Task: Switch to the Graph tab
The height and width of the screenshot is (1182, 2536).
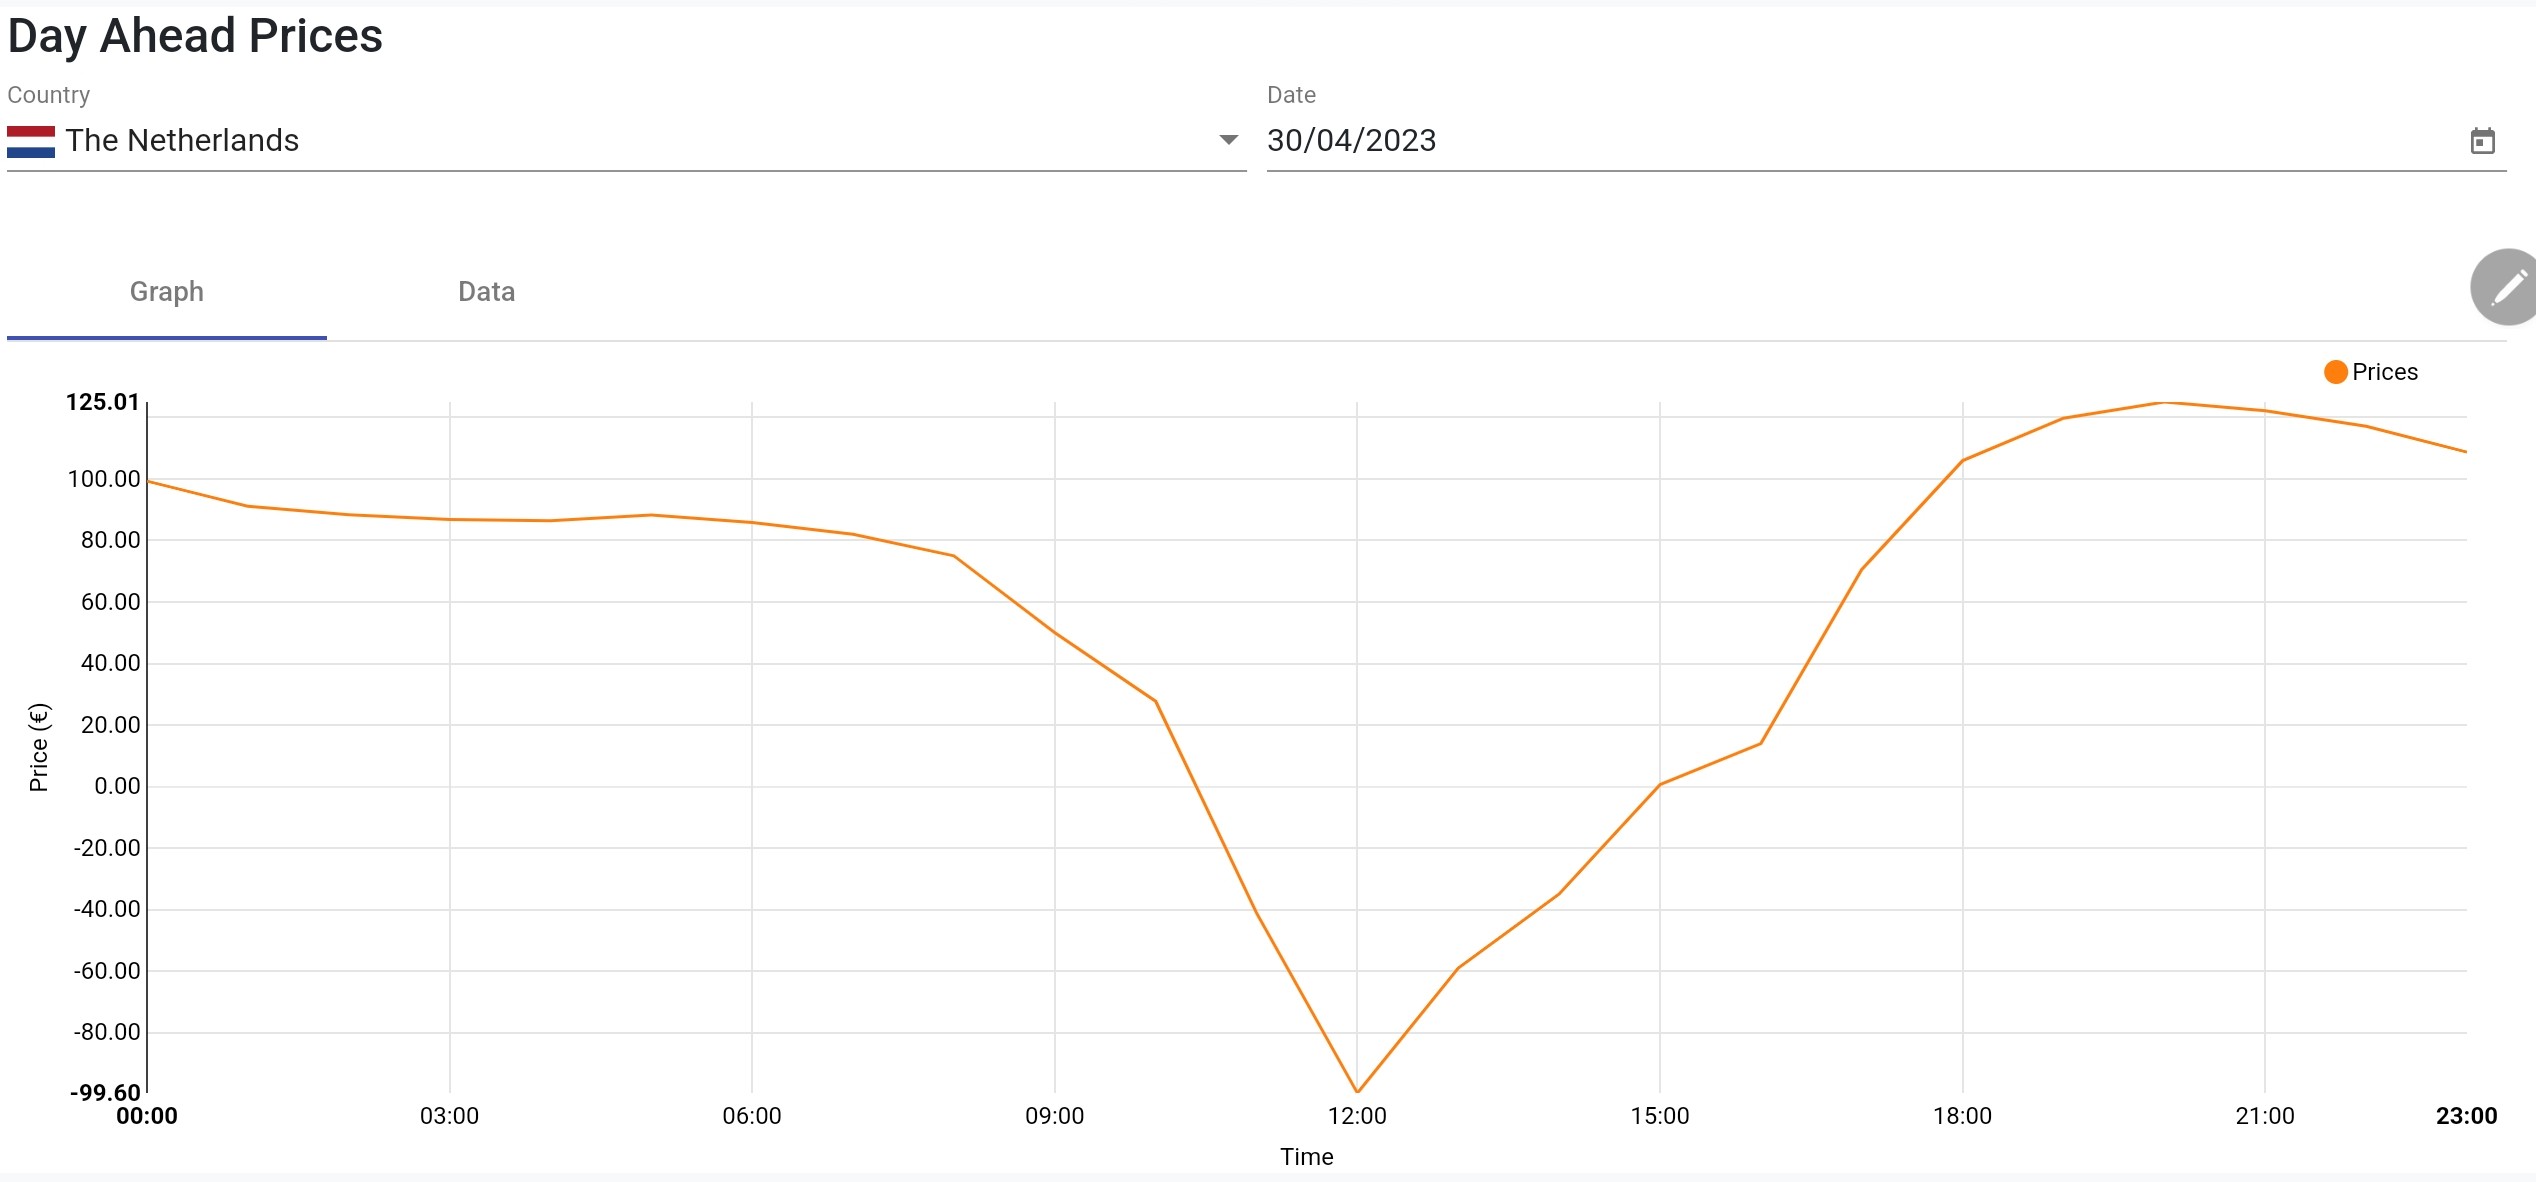Action: tap(167, 292)
